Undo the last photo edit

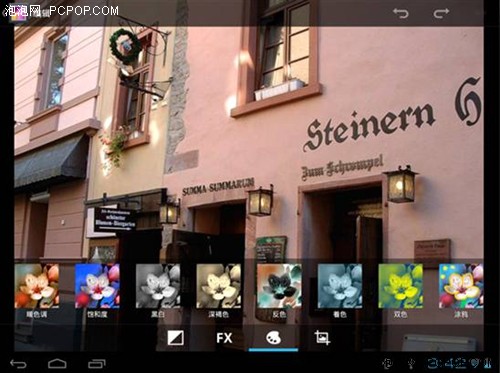[400, 13]
